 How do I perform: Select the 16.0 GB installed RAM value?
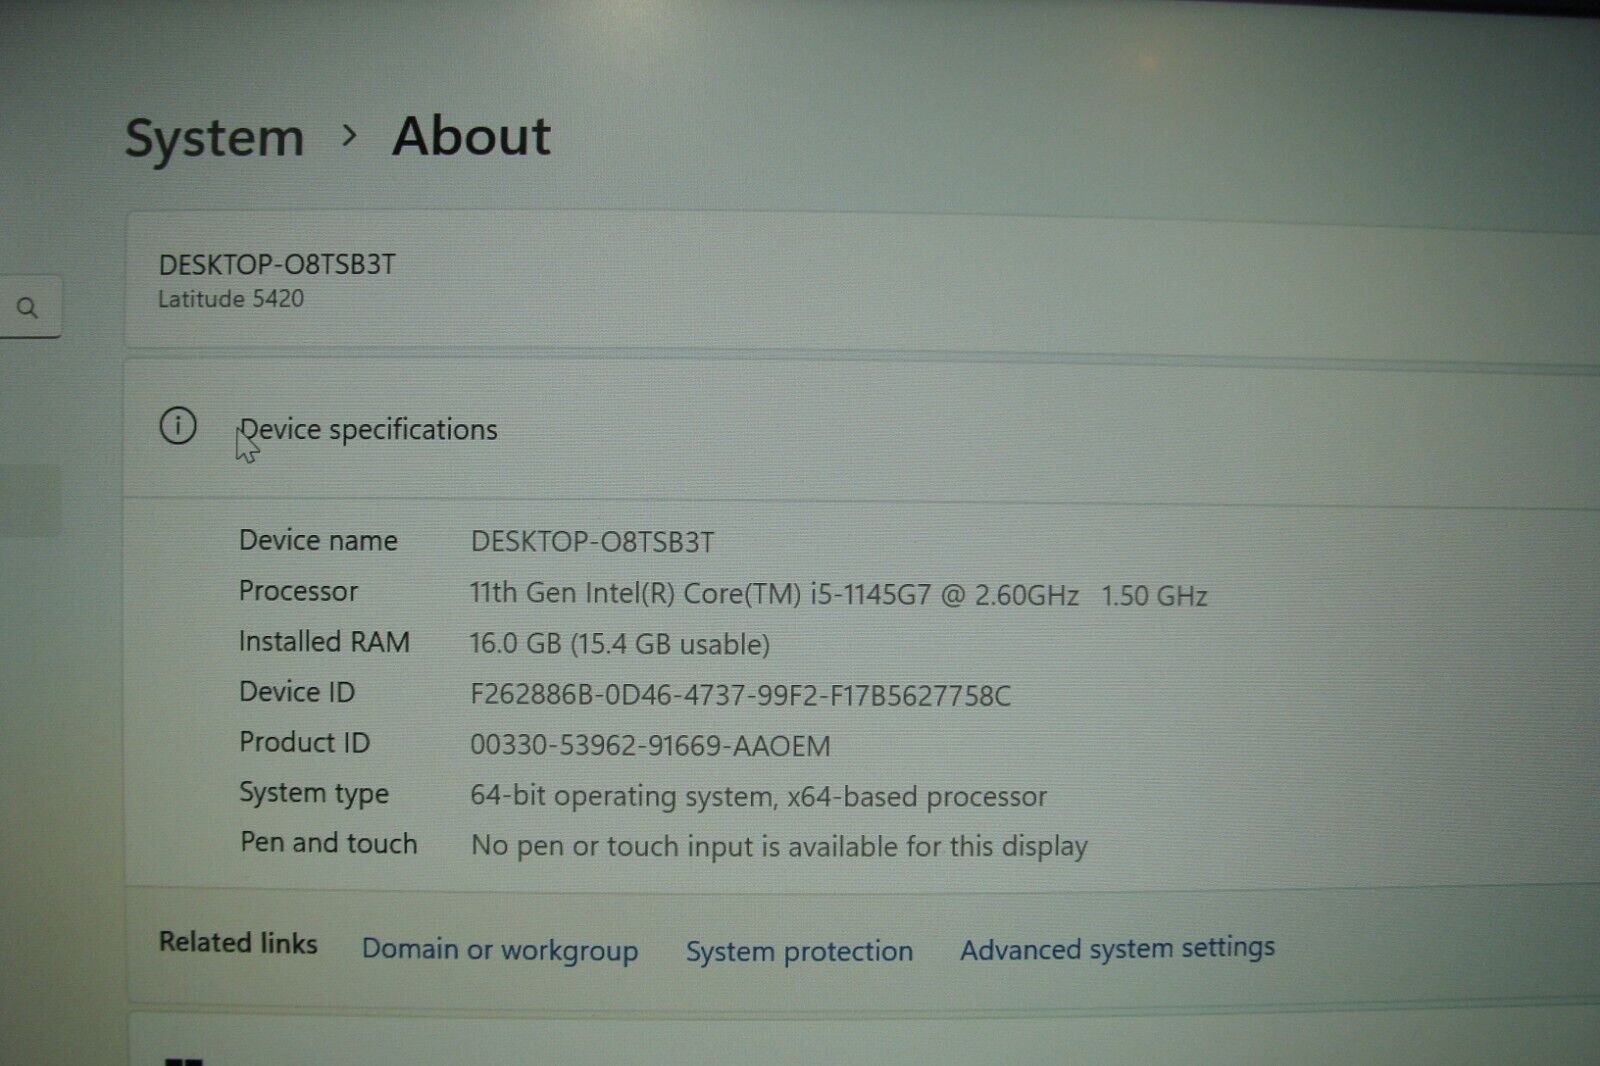pyautogui.click(x=620, y=644)
